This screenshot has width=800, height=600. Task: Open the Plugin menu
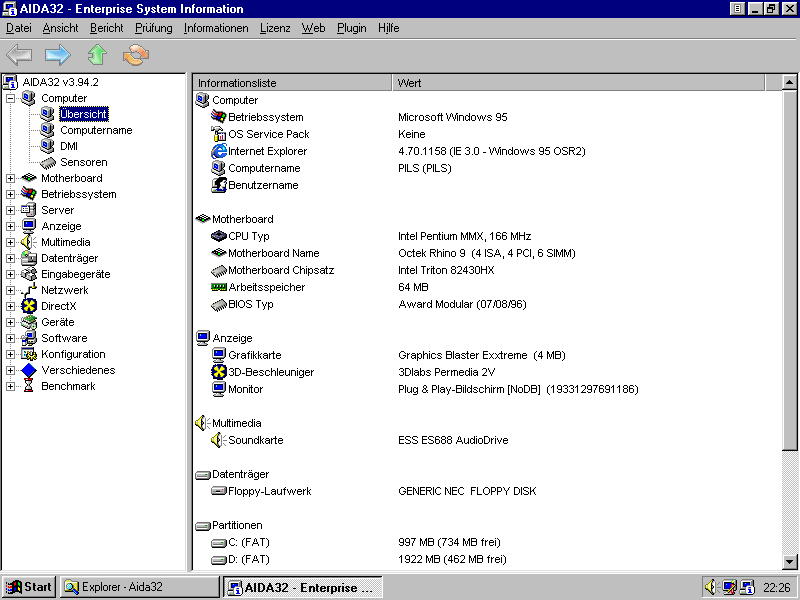click(x=352, y=28)
